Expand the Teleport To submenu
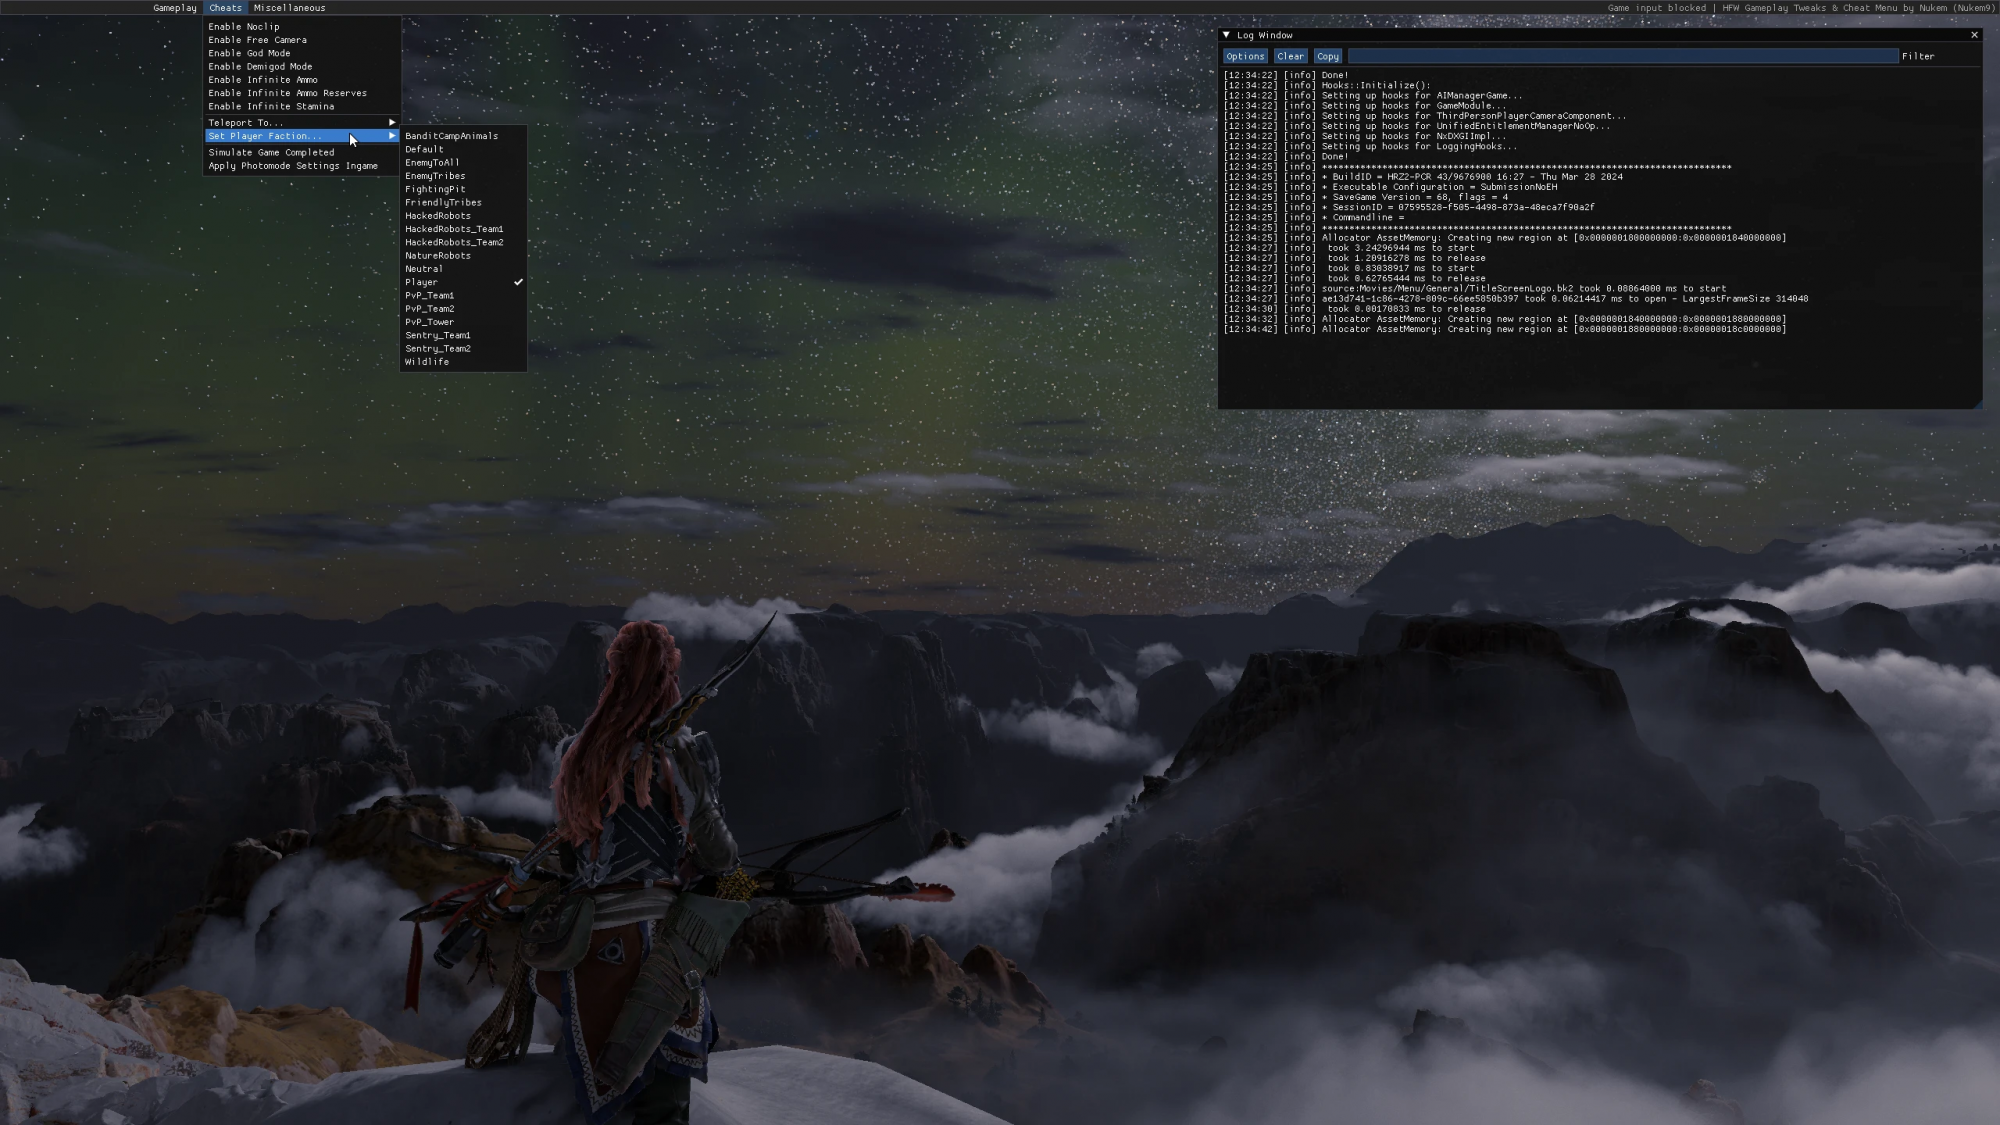Screen dimensions: 2000x1125 point(302,123)
